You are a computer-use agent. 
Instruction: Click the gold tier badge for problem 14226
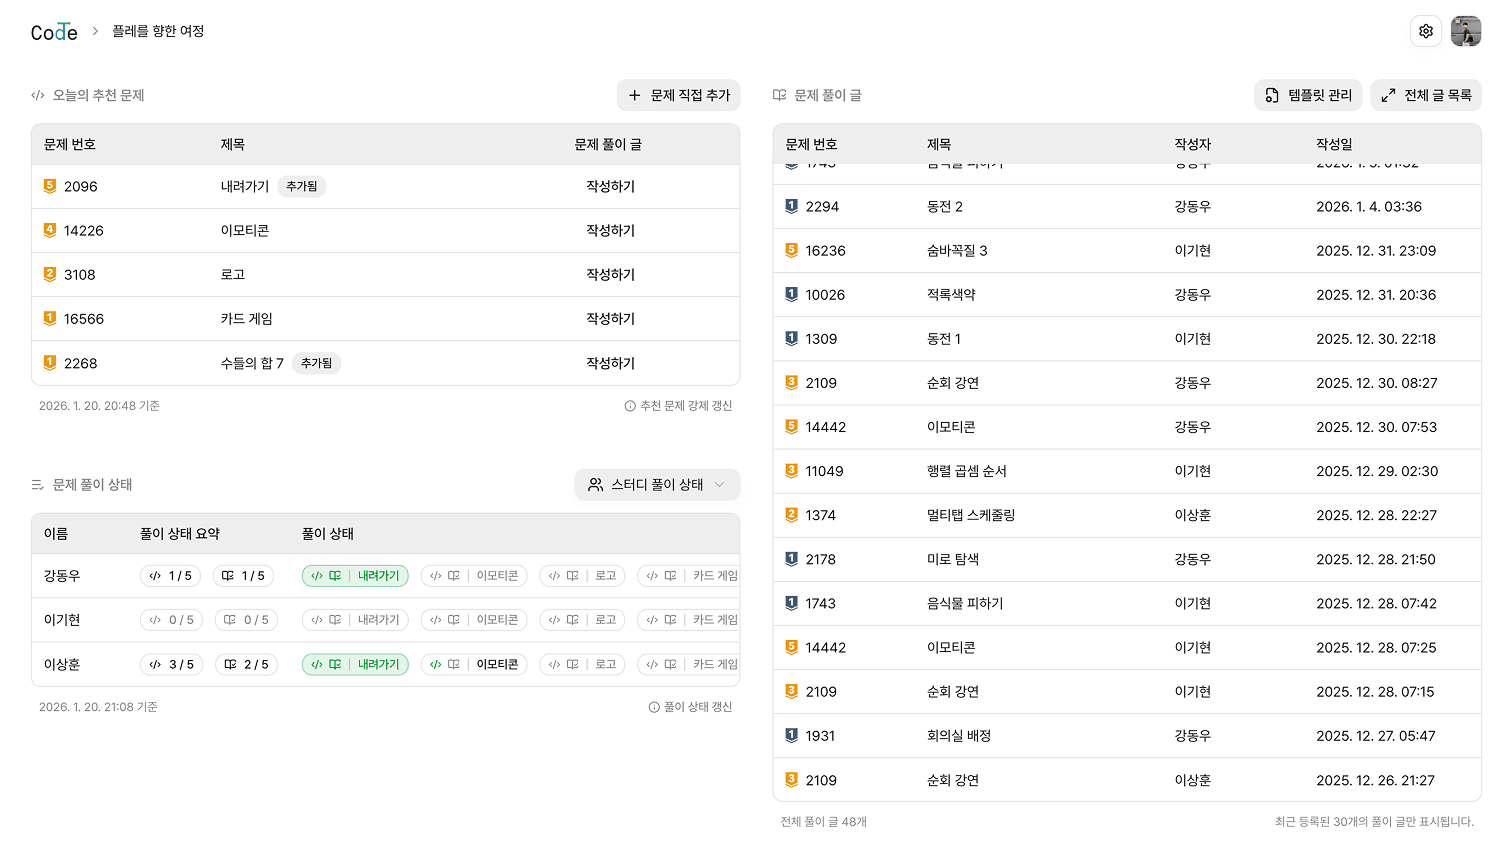pos(49,230)
